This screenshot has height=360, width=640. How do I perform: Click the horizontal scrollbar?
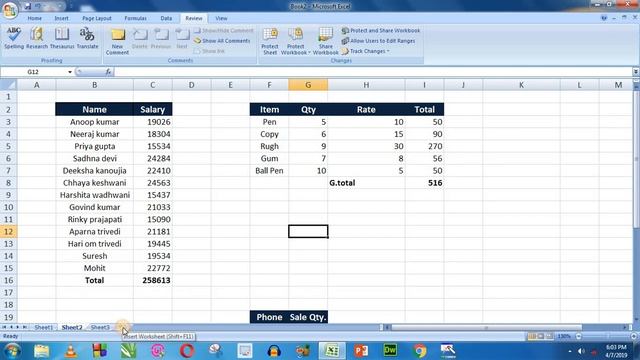(x=487, y=327)
